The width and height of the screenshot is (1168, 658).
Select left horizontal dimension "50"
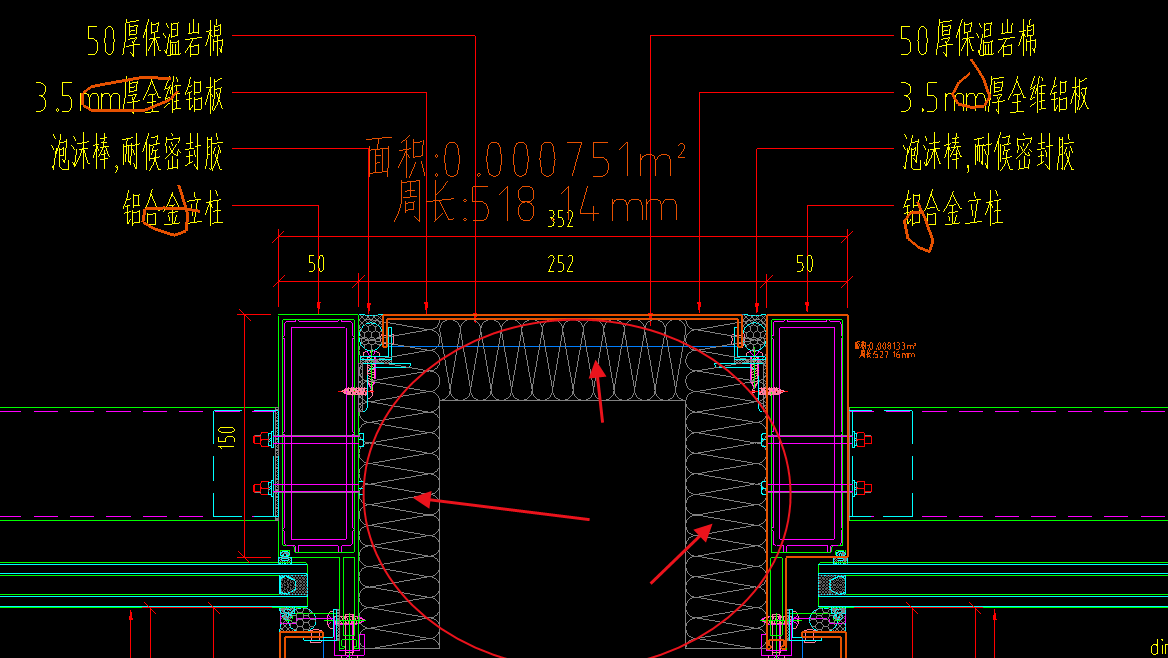[317, 264]
